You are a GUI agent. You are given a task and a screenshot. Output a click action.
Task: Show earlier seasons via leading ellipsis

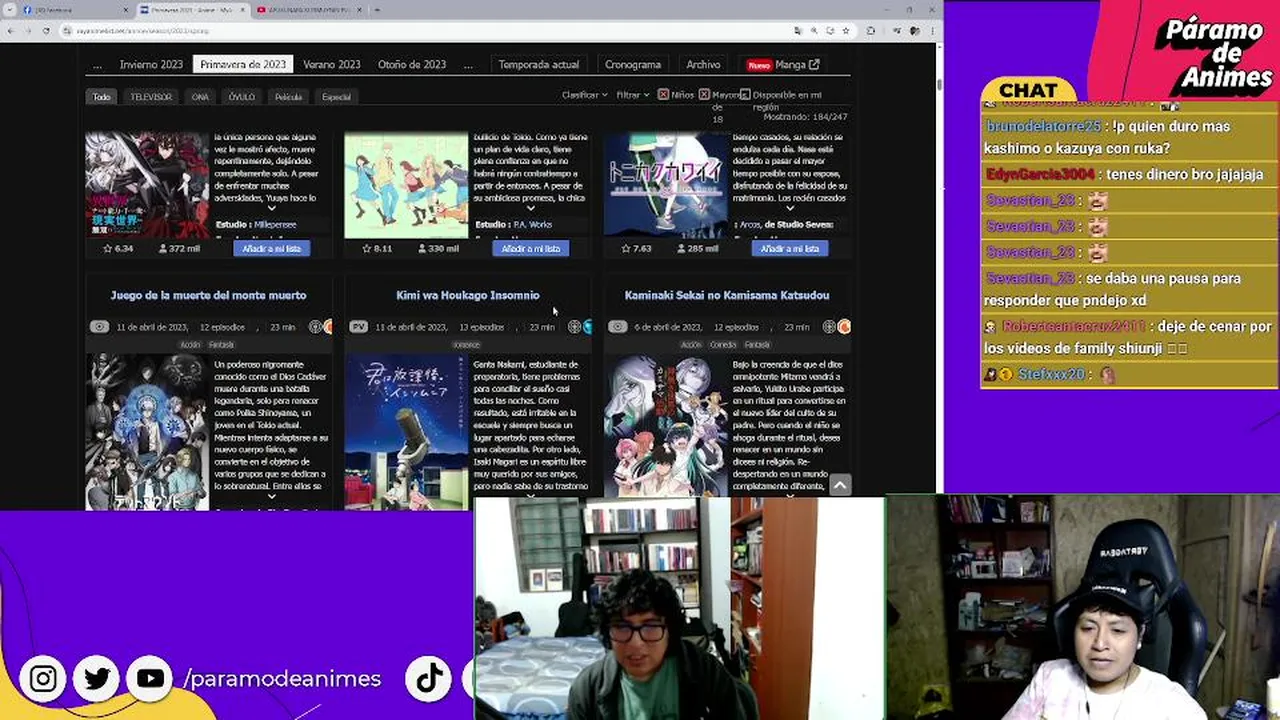pos(97,64)
